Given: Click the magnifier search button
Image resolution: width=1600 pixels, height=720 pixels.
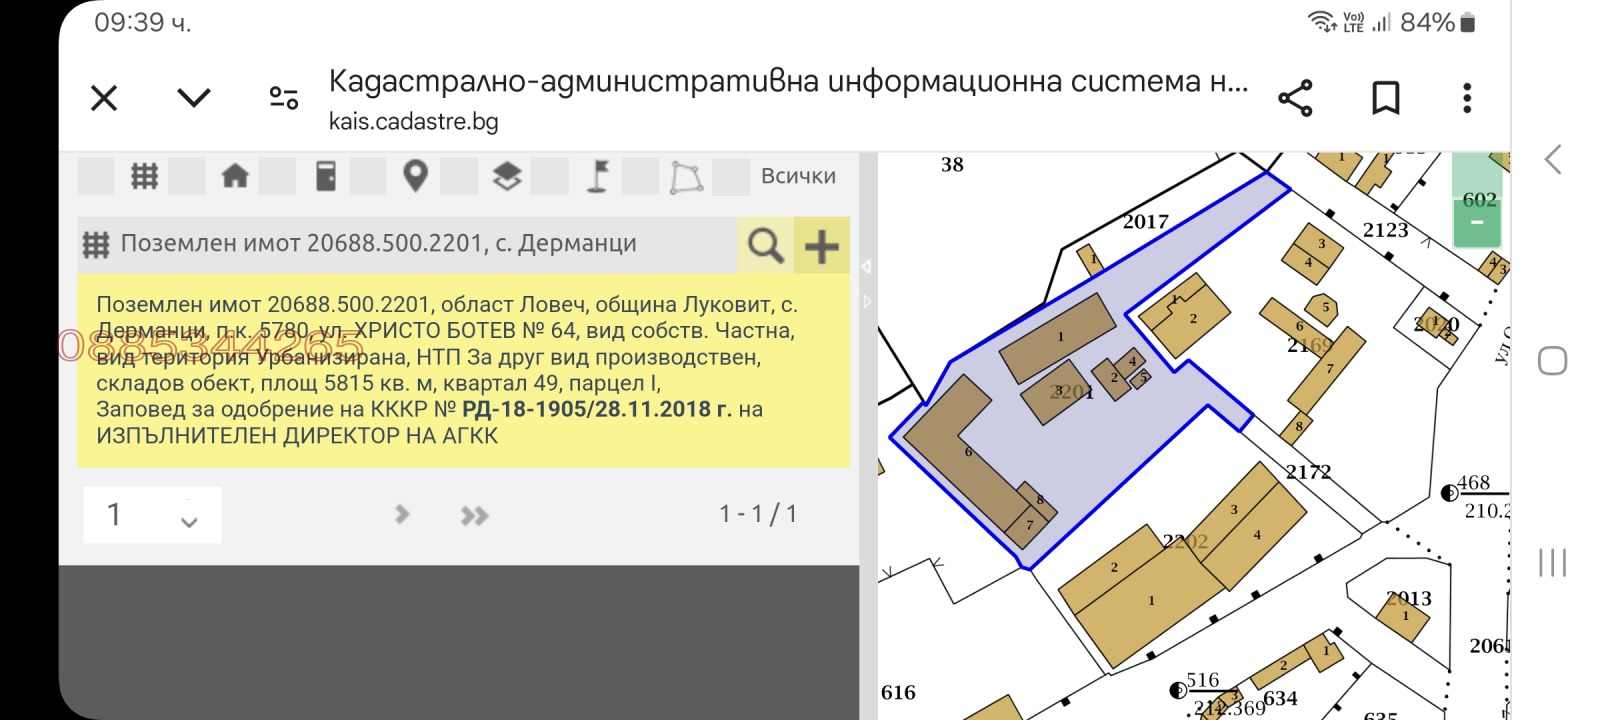Looking at the screenshot, I should (765, 245).
